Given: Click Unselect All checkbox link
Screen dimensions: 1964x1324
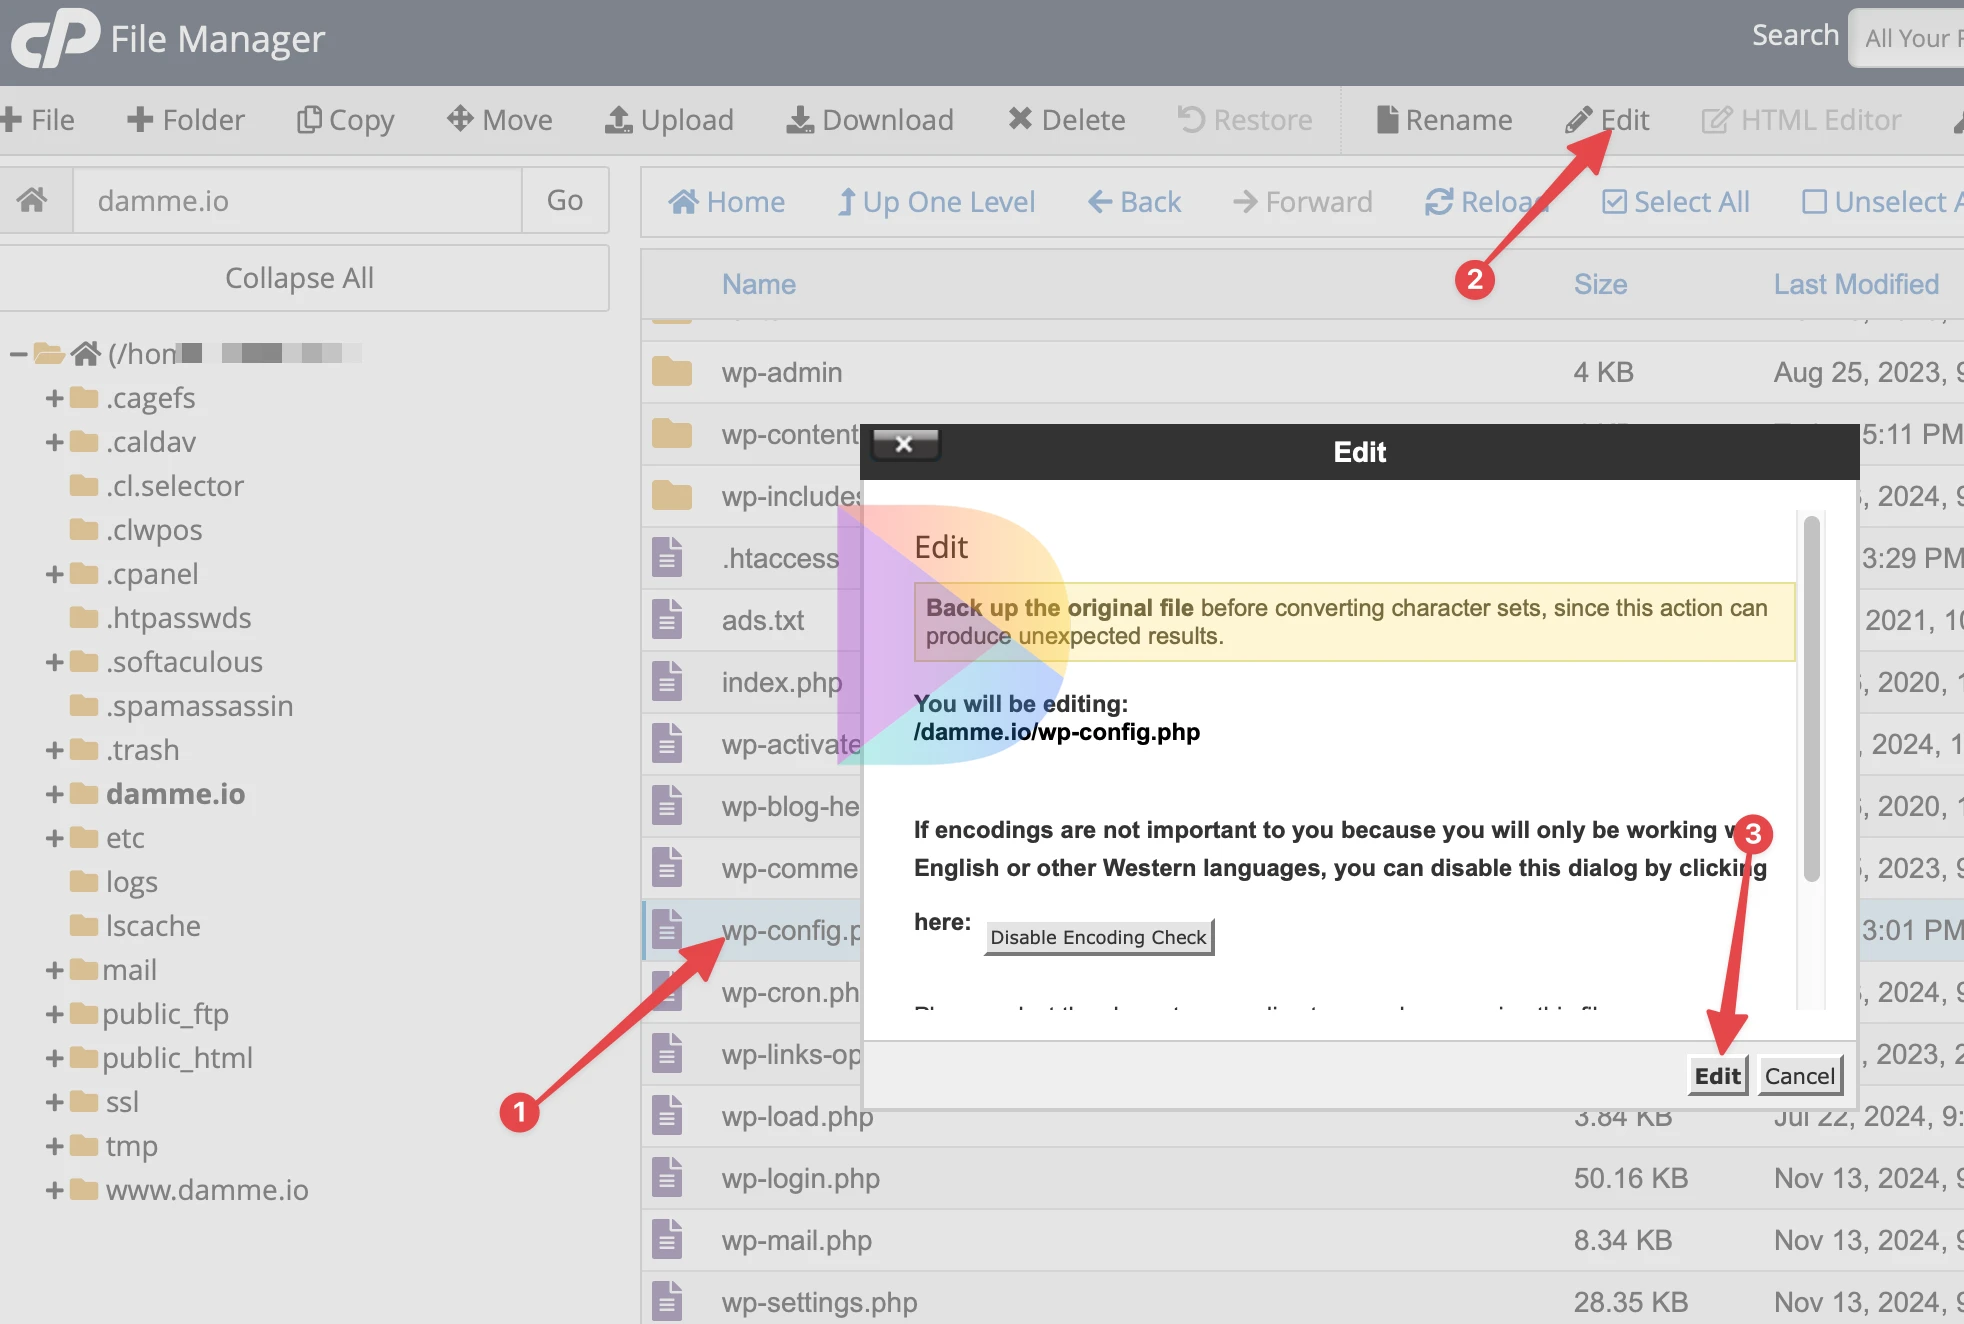Looking at the screenshot, I should coord(1882,202).
